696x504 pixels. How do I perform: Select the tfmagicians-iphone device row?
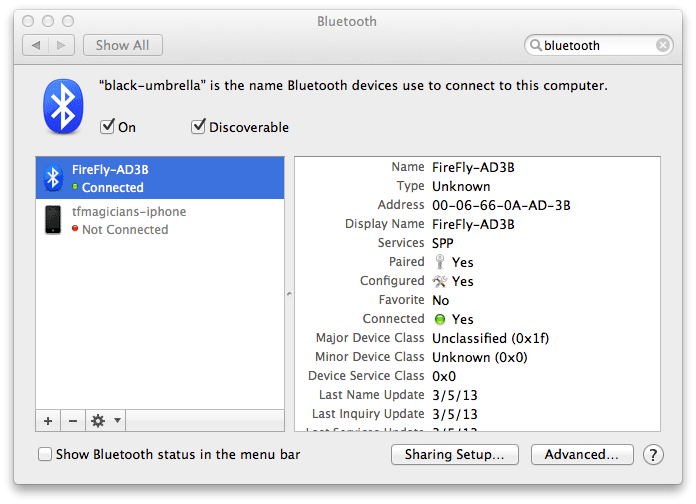tap(160, 220)
